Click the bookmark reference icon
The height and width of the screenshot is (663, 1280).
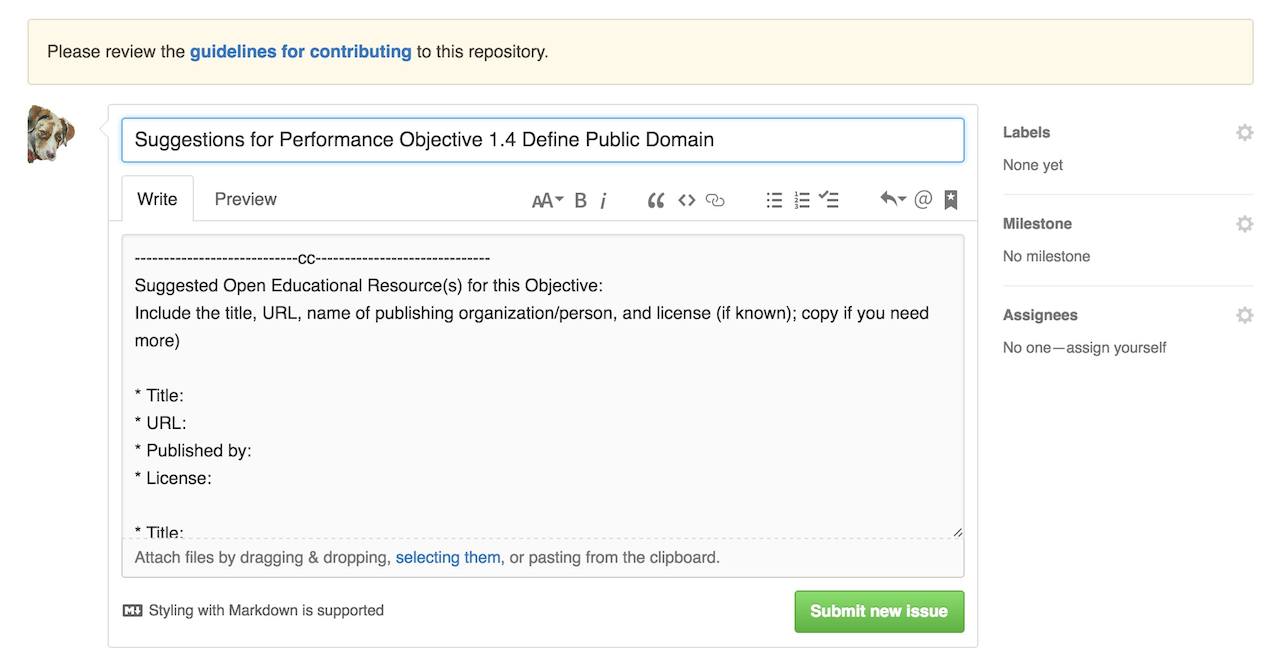point(951,200)
